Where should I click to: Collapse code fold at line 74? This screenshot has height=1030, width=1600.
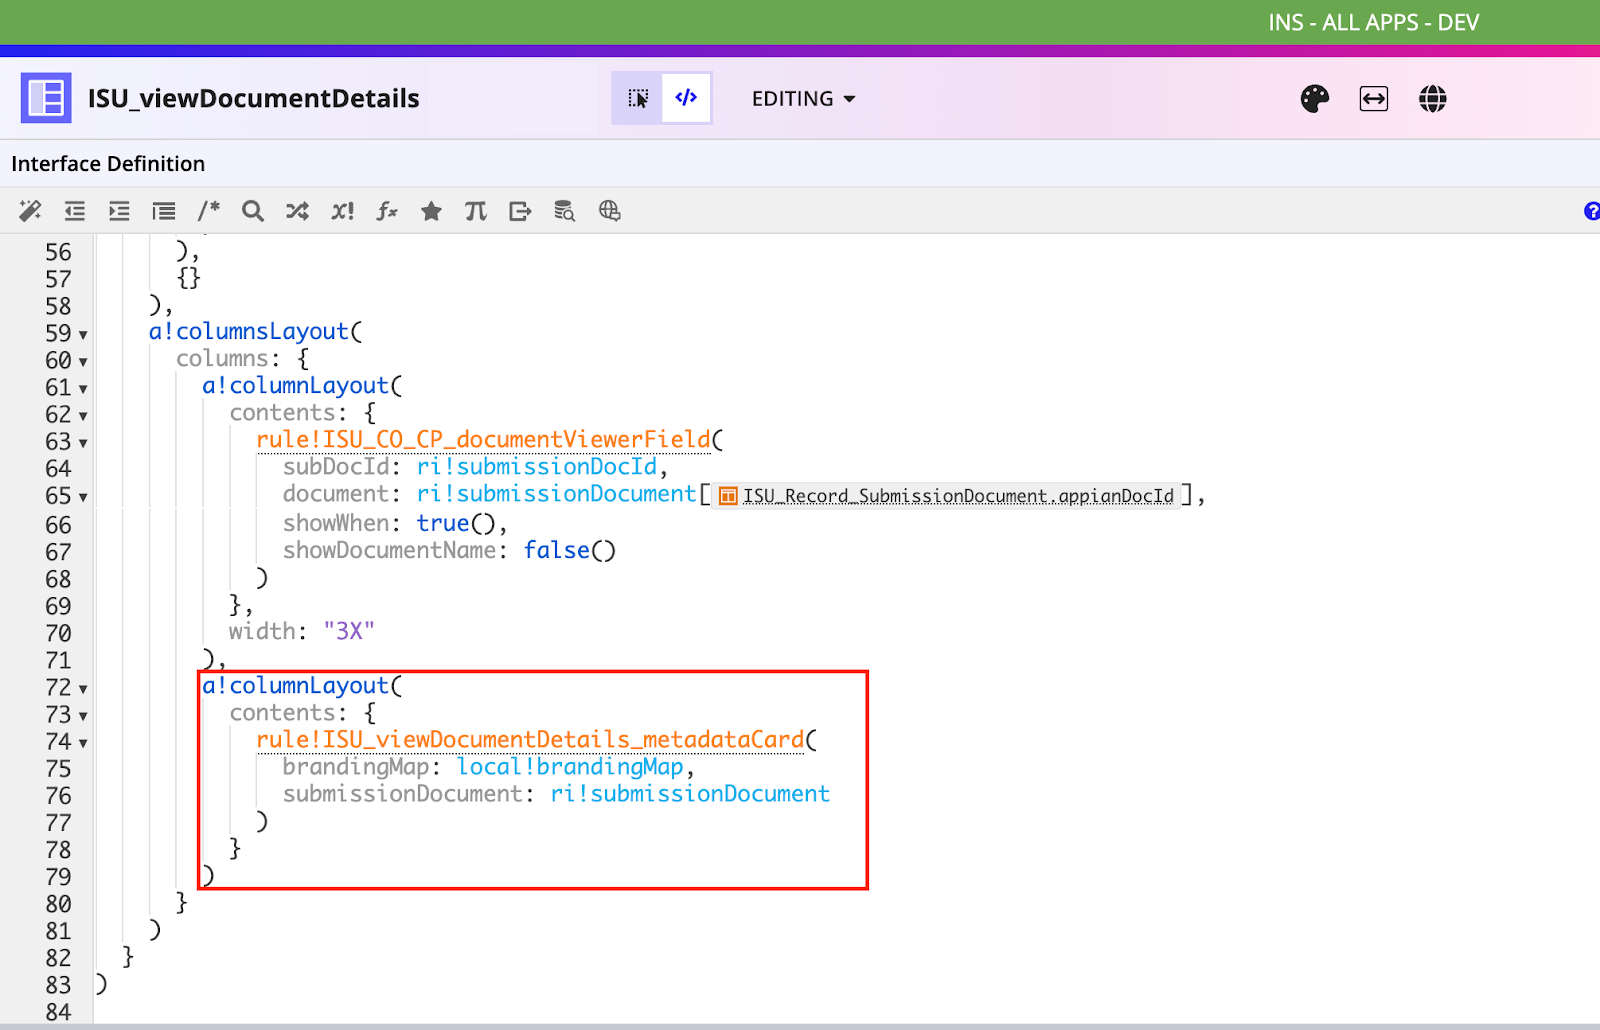tap(83, 743)
